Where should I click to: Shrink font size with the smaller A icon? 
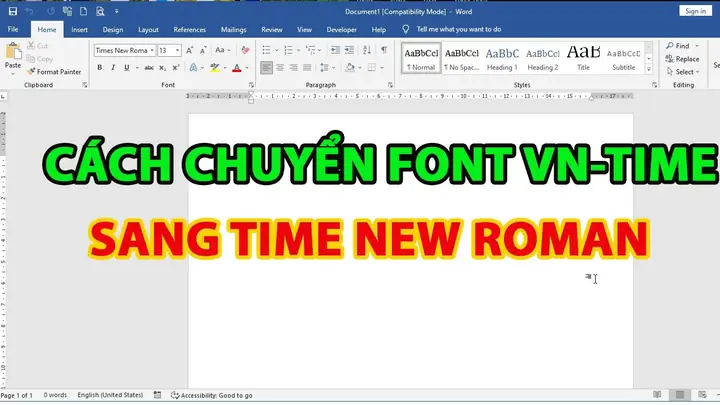pos(203,51)
